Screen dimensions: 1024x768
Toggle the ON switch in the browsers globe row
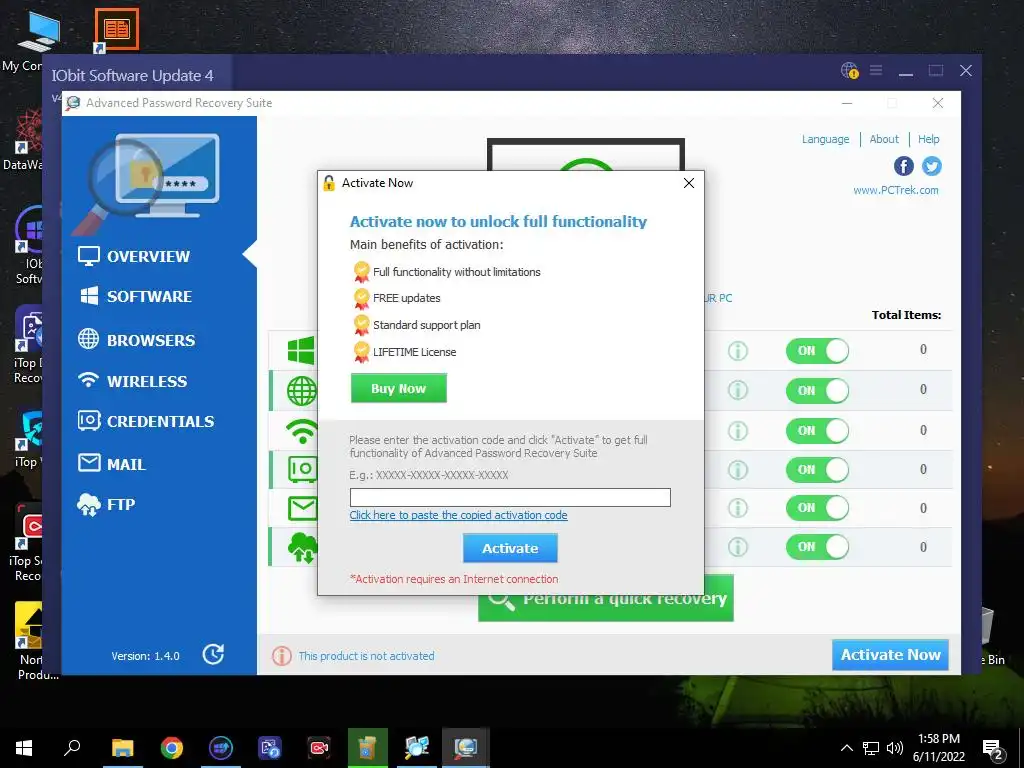pyautogui.click(x=817, y=391)
